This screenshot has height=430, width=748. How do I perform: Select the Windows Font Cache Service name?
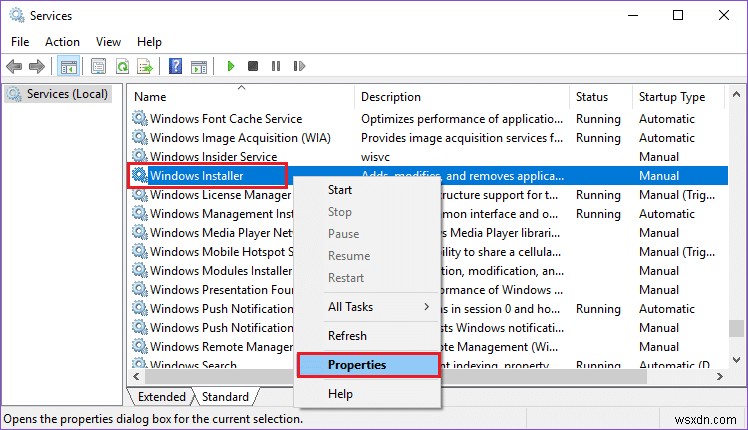coord(226,118)
